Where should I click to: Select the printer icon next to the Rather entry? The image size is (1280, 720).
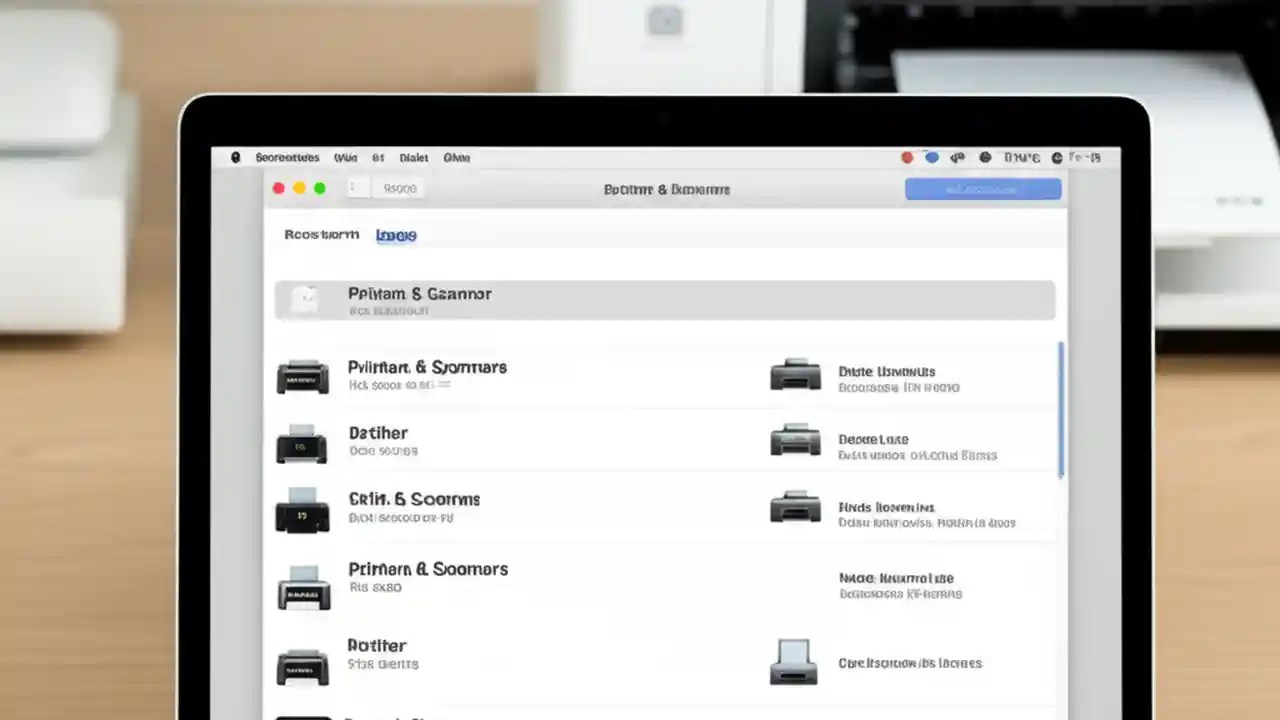point(302,667)
